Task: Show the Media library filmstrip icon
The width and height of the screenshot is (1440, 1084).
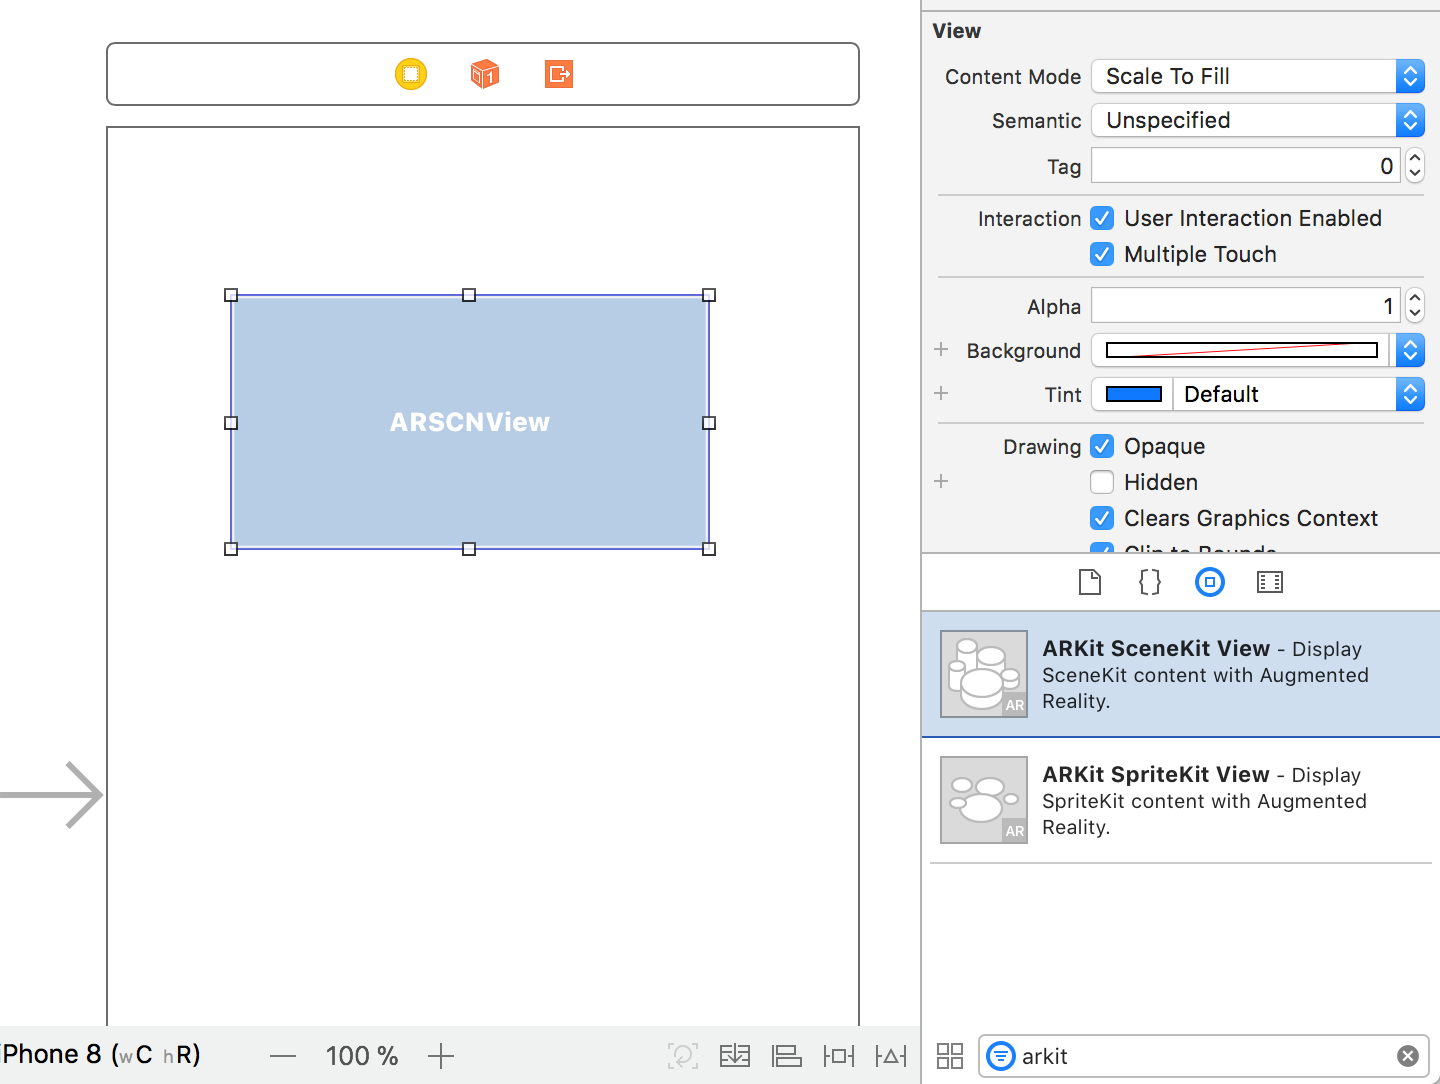Action: coord(1270,582)
